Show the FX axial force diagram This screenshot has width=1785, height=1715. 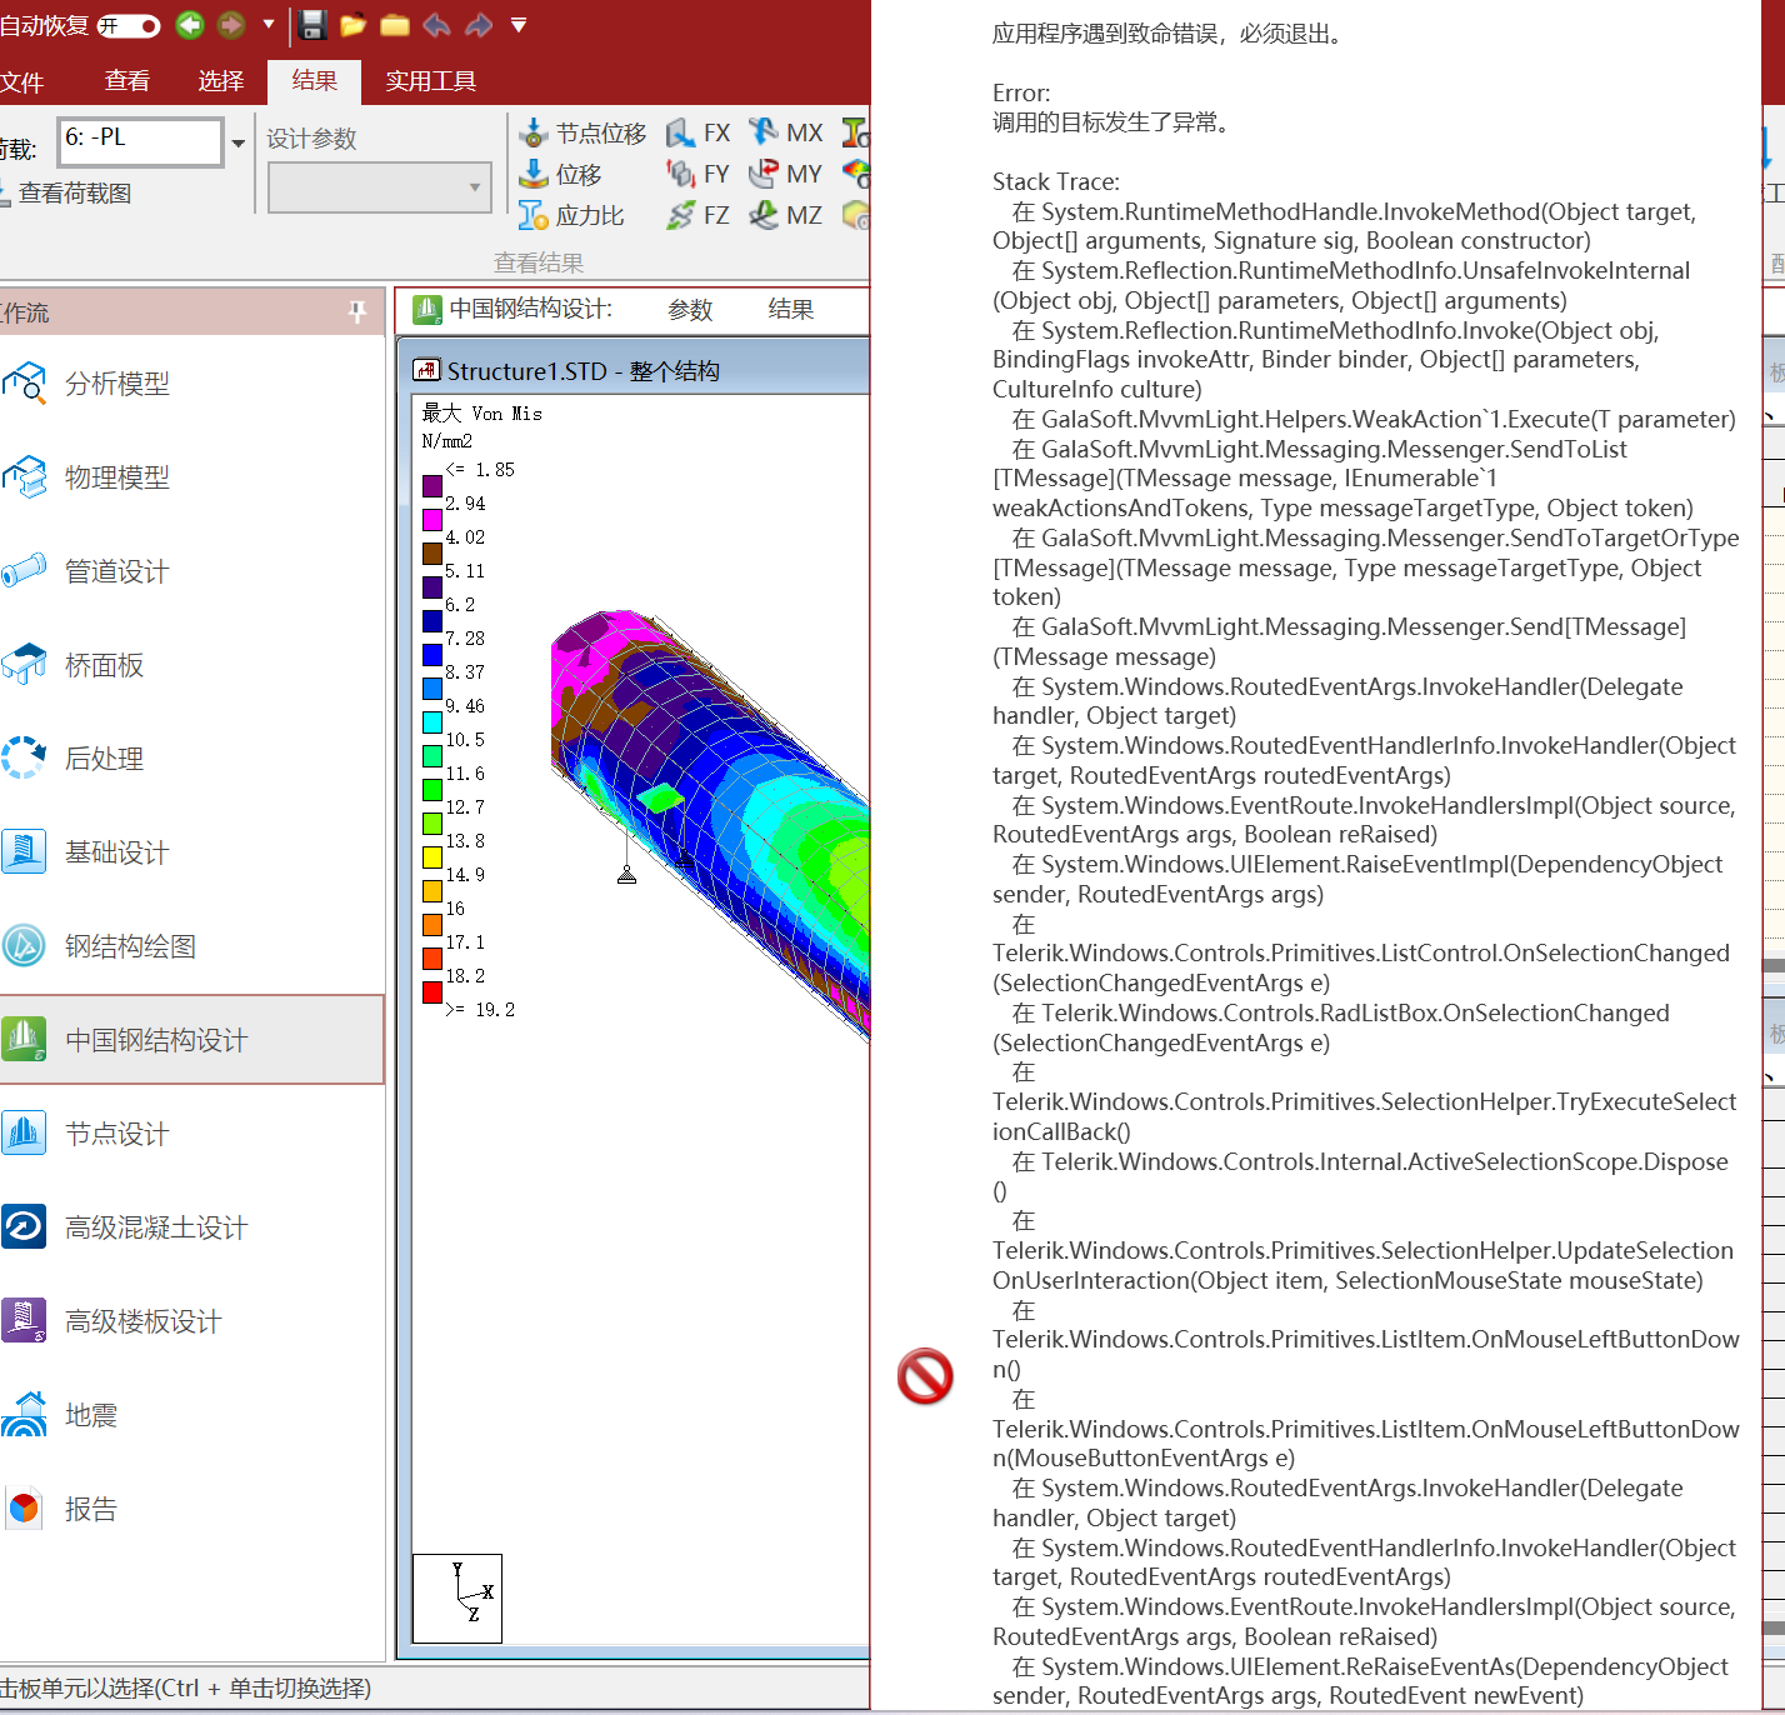tap(698, 133)
